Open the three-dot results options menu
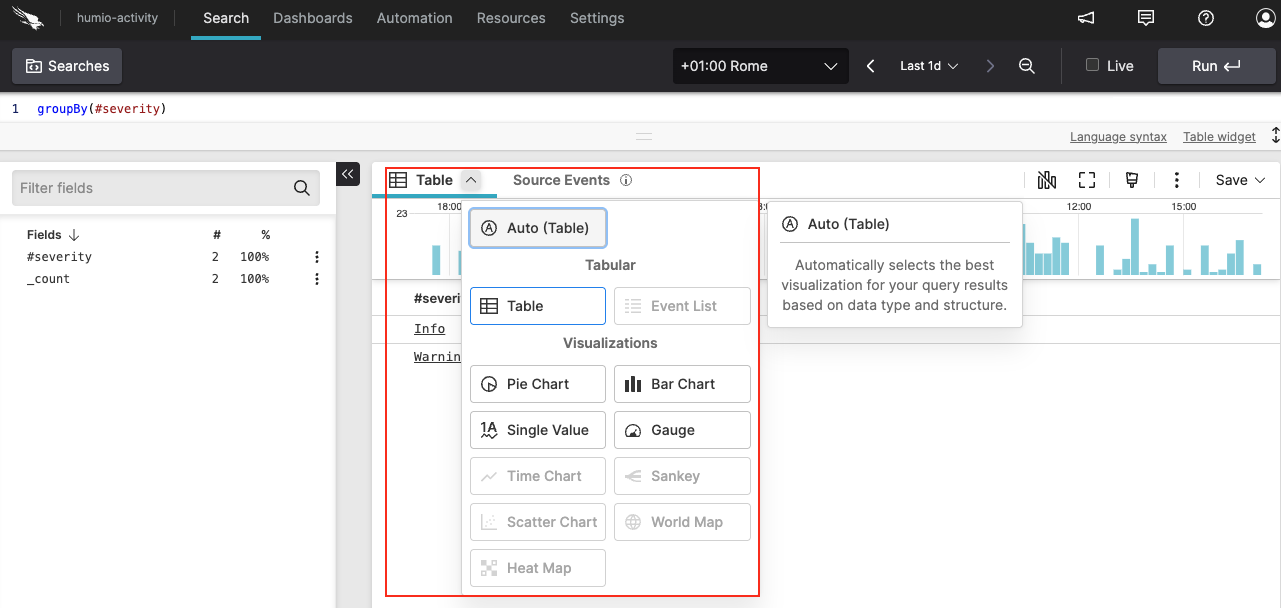 tap(1176, 180)
